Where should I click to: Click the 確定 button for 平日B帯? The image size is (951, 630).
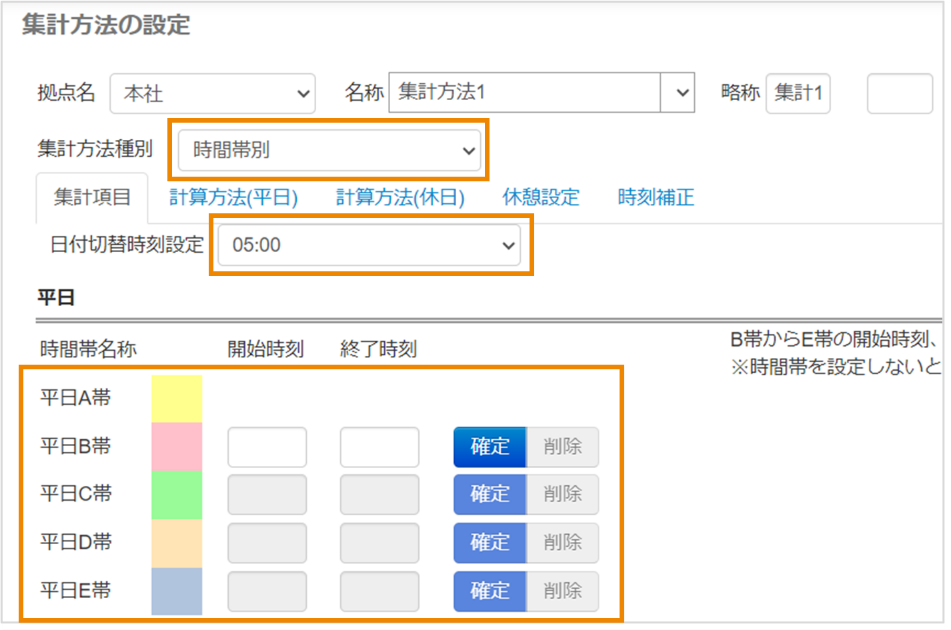click(x=490, y=447)
